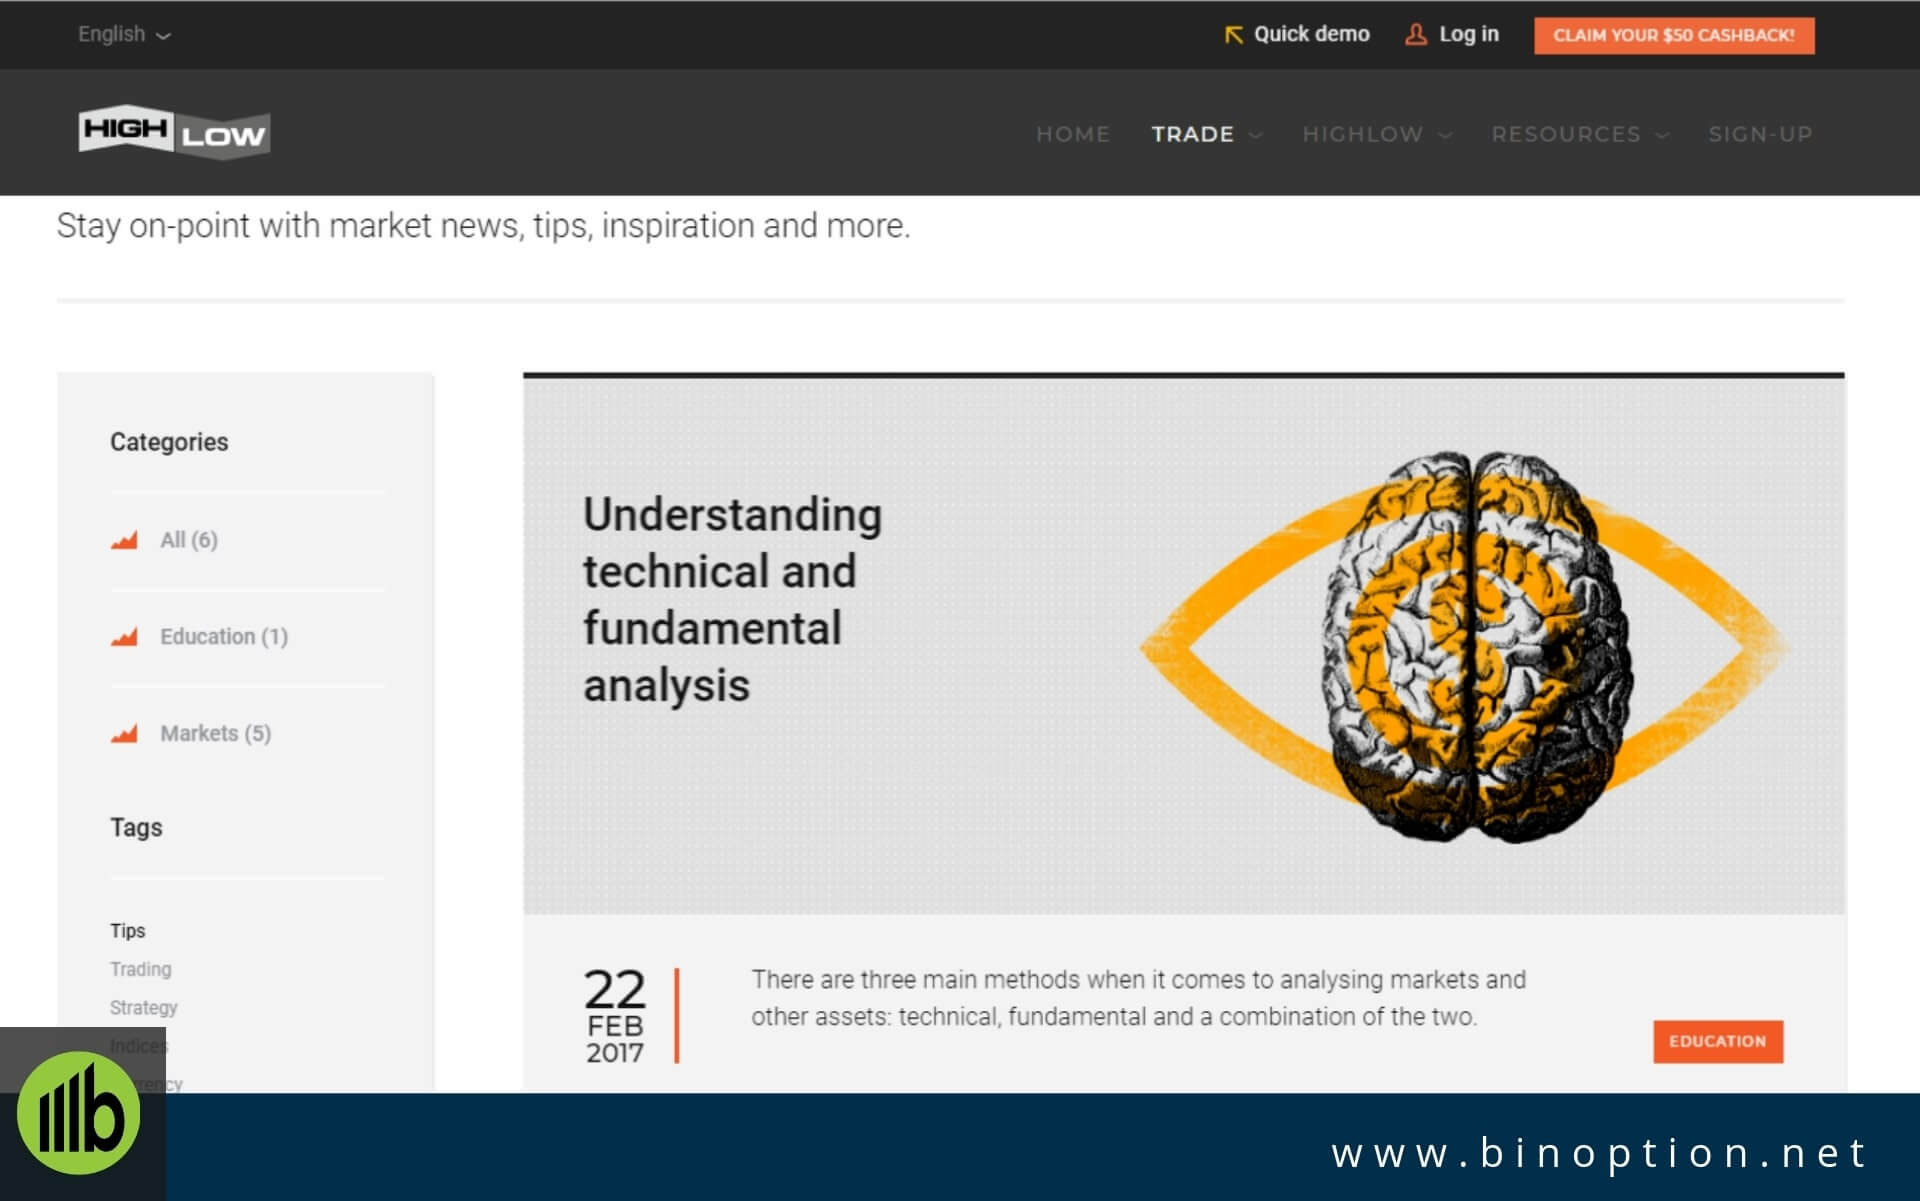The width and height of the screenshot is (1920, 1201).
Task: Select the Strategy tag
Action: pyautogui.click(x=143, y=1007)
